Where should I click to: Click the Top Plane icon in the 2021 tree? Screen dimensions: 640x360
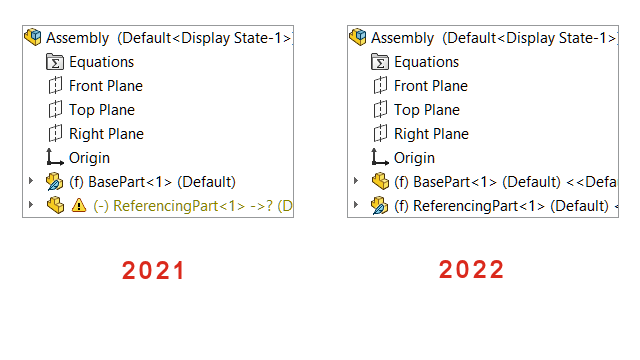tap(55, 109)
